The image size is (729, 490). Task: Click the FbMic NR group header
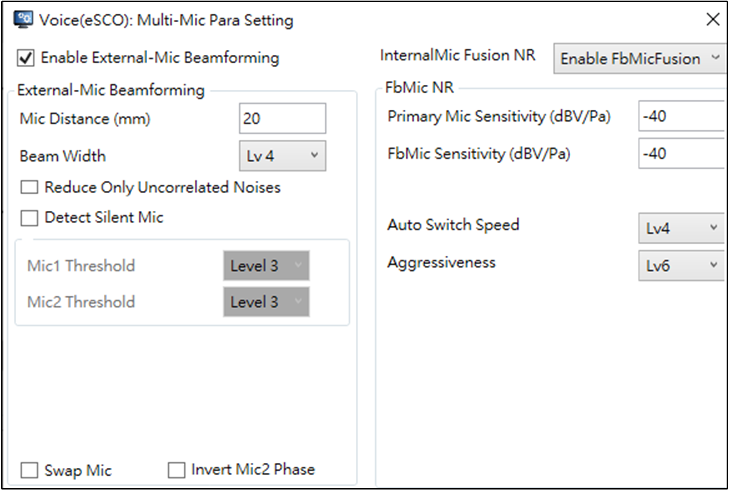(x=419, y=87)
